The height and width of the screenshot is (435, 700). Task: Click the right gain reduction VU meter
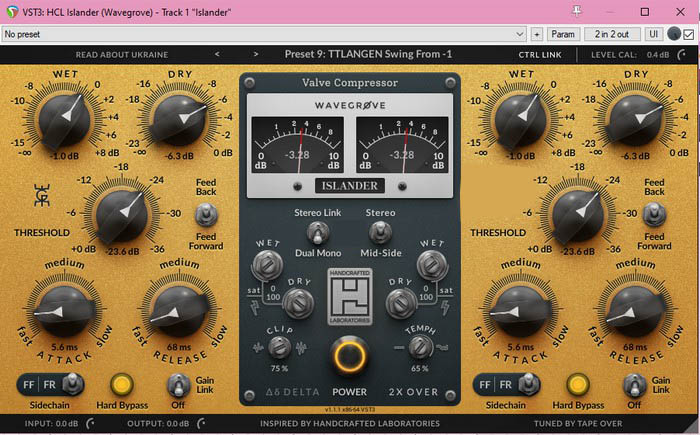coord(402,145)
